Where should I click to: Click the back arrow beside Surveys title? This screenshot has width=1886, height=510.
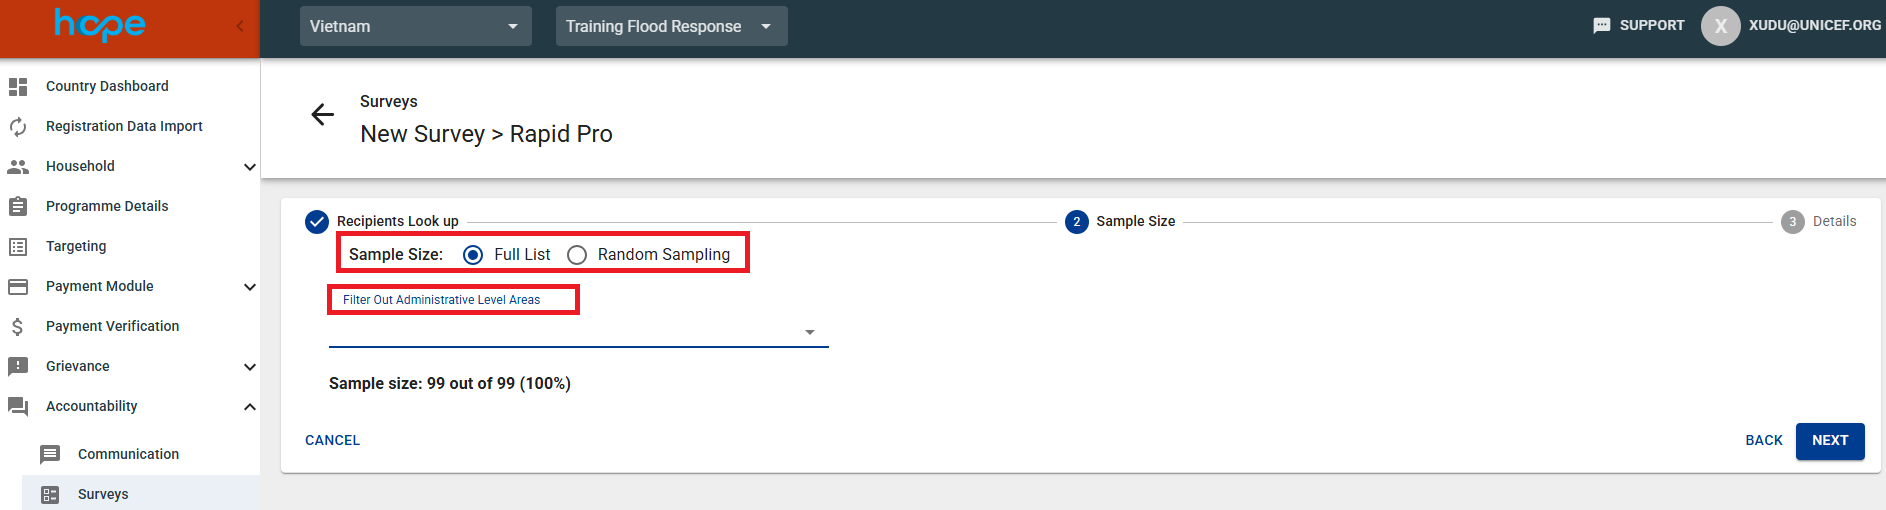click(x=322, y=115)
